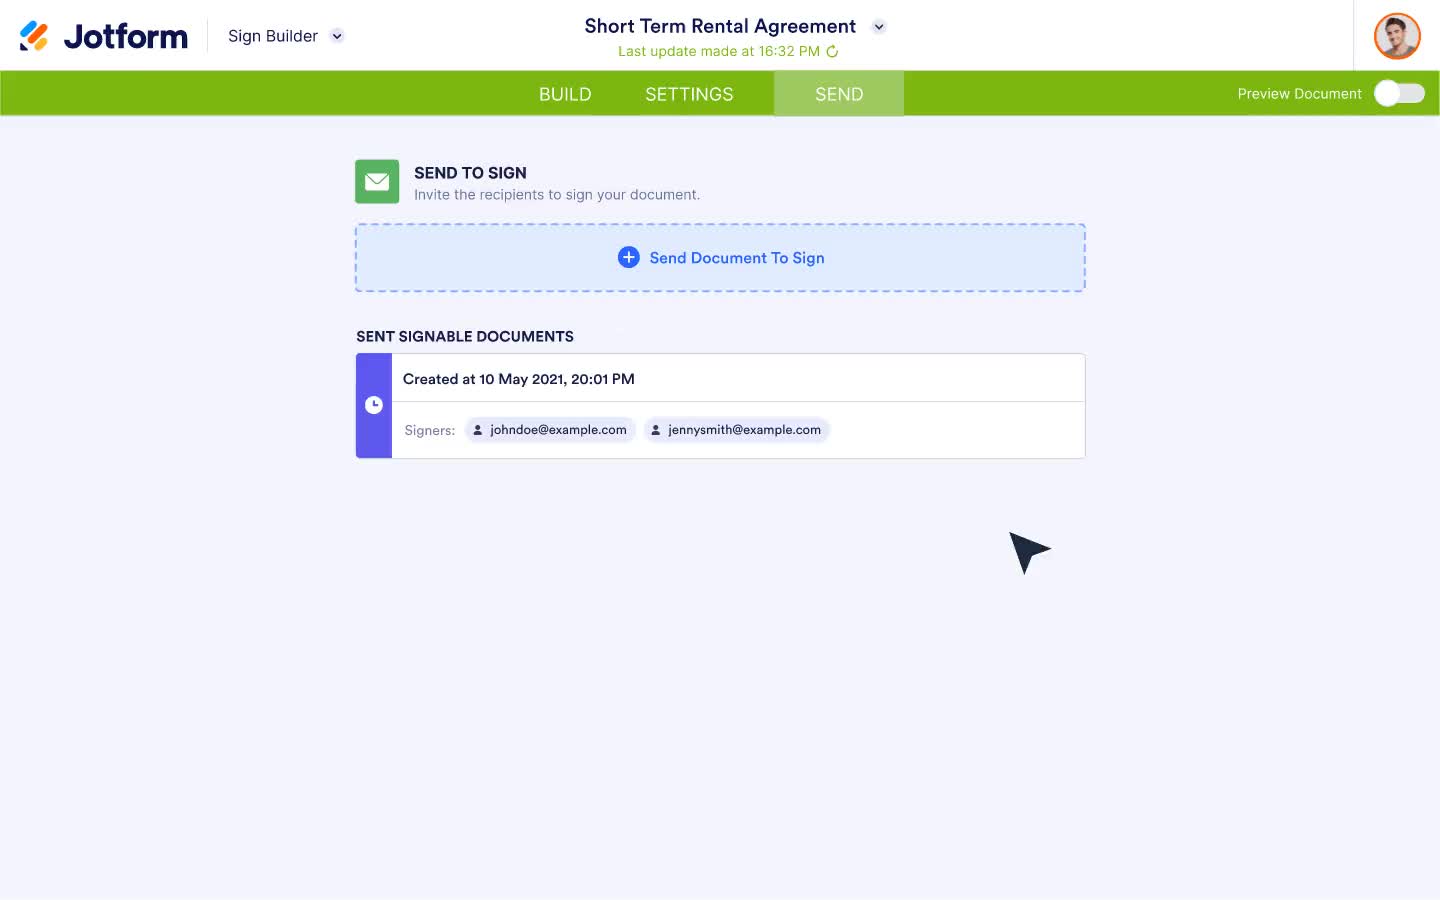This screenshot has width=1440, height=900.
Task: Click the clock status icon on sent document
Action: tap(374, 405)
